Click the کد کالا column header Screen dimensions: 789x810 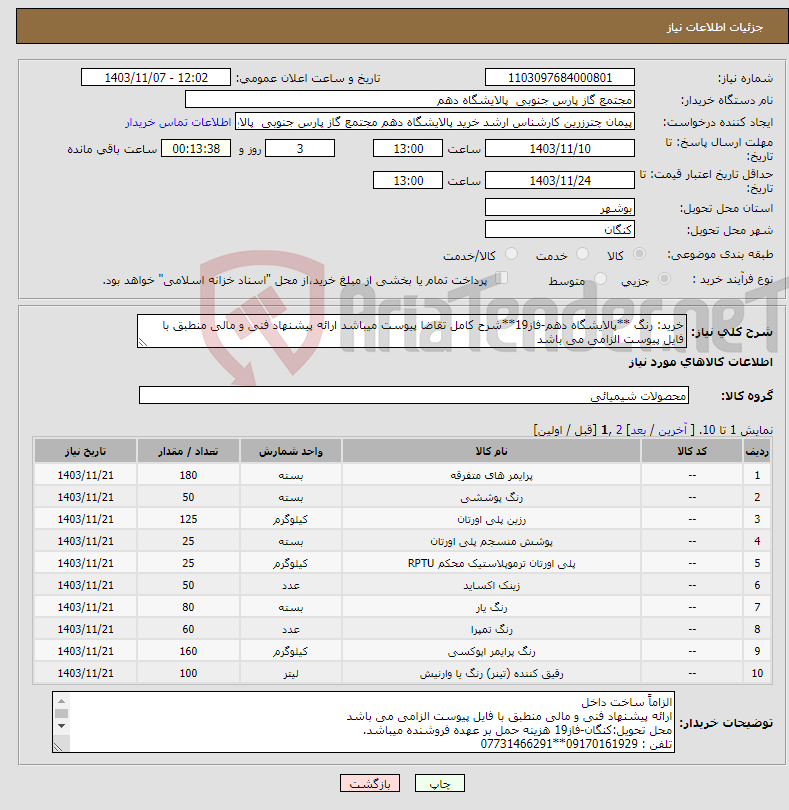[x=692, y=451]
